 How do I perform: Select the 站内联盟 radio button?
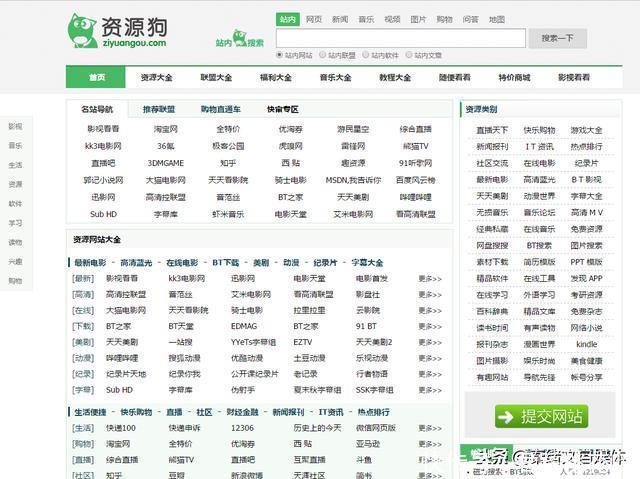(322, 55)
